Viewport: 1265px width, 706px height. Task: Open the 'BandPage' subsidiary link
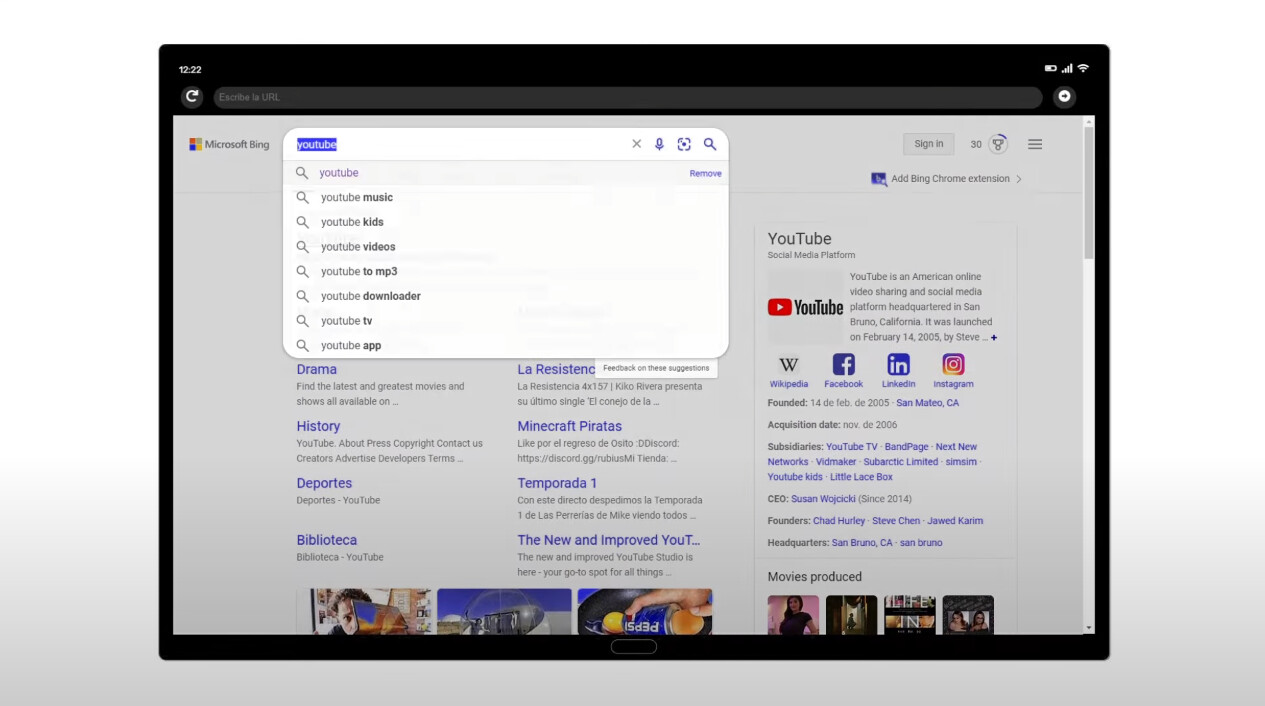pyautogui.click(x=907, y=447)
